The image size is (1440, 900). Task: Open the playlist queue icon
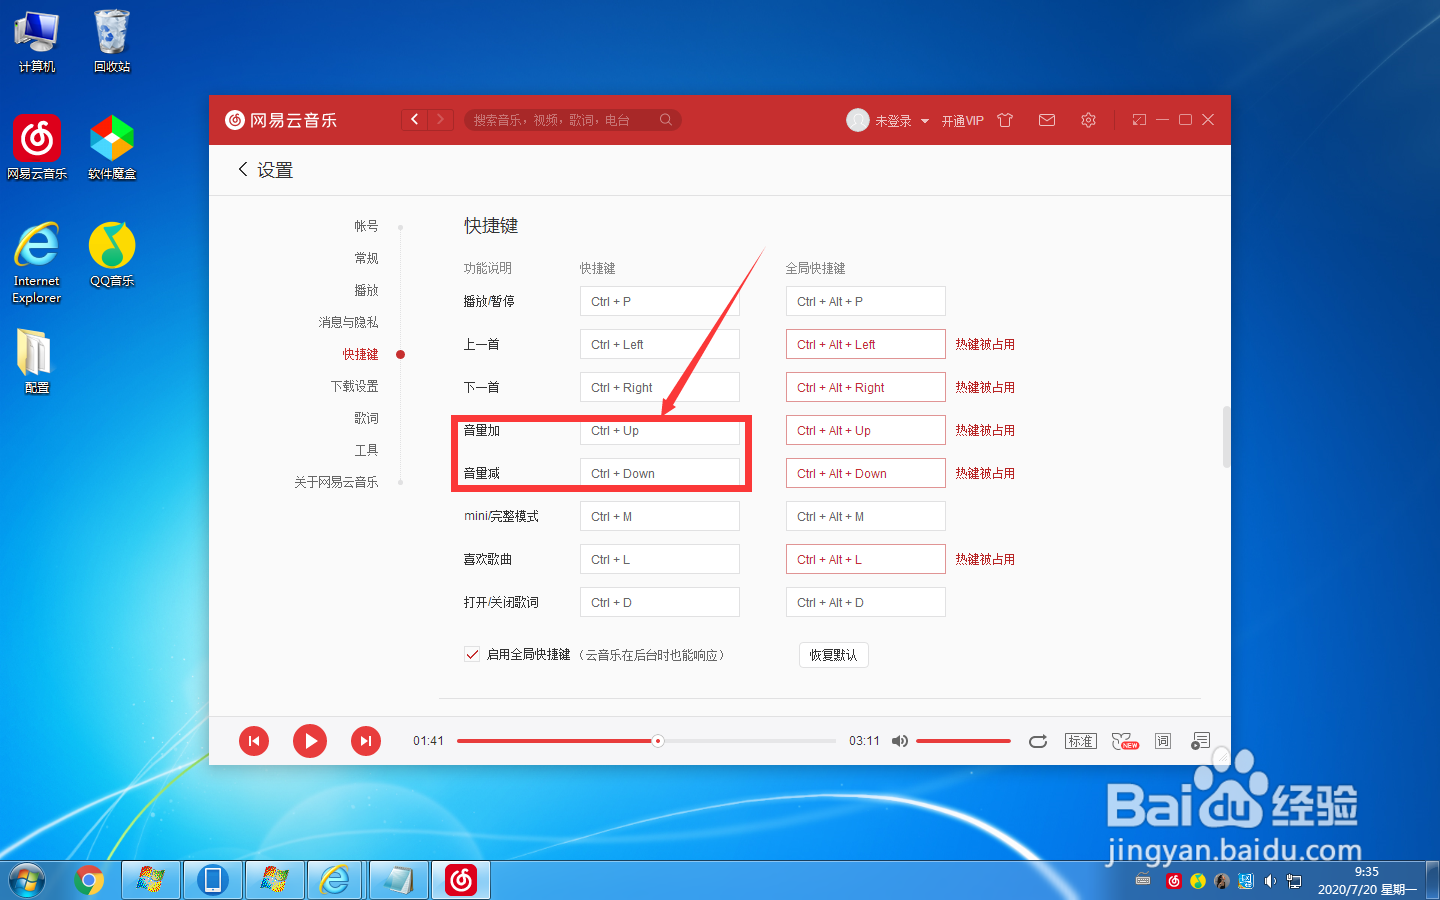click(x=1201, y=741)
